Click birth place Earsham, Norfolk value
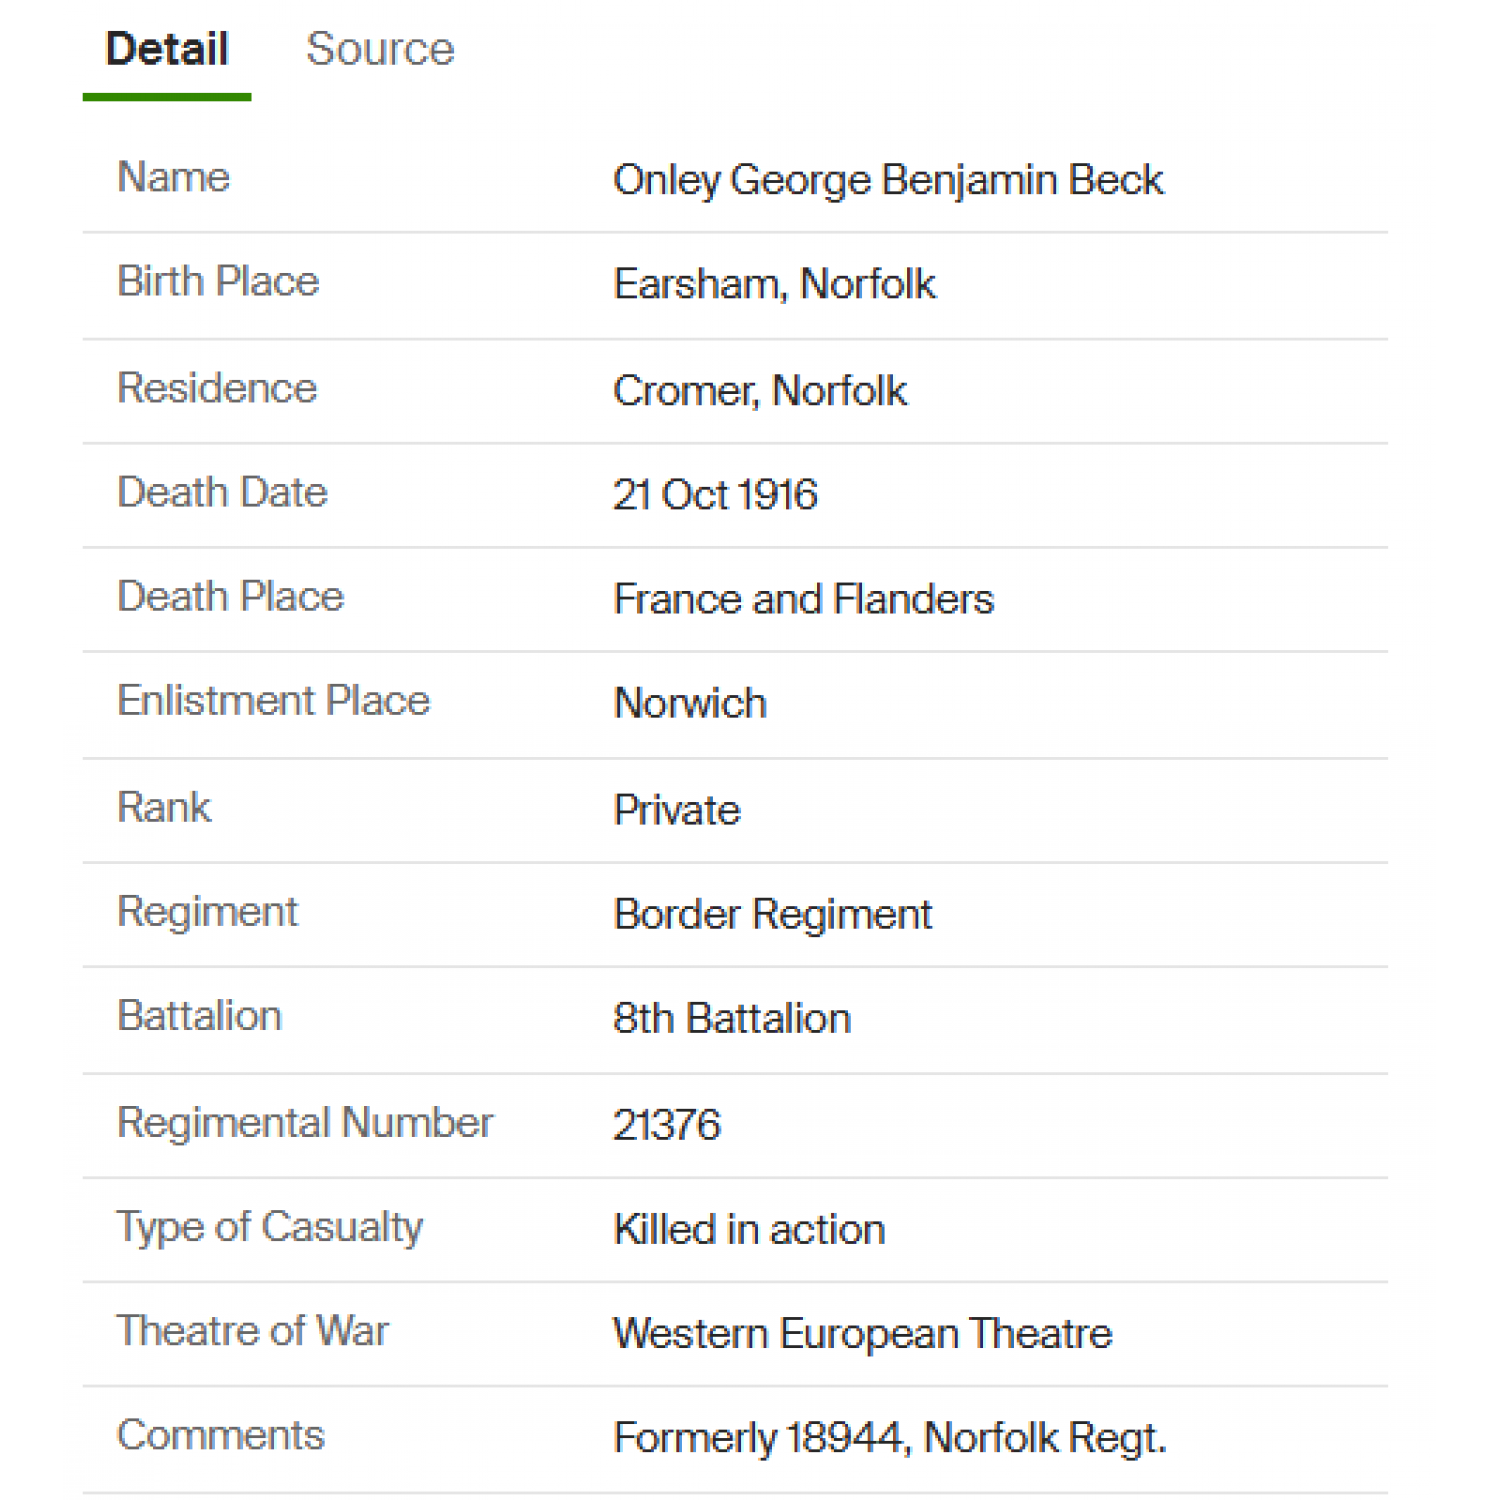The width and height of the screenshot is (1500, 1500). (774, 284)
